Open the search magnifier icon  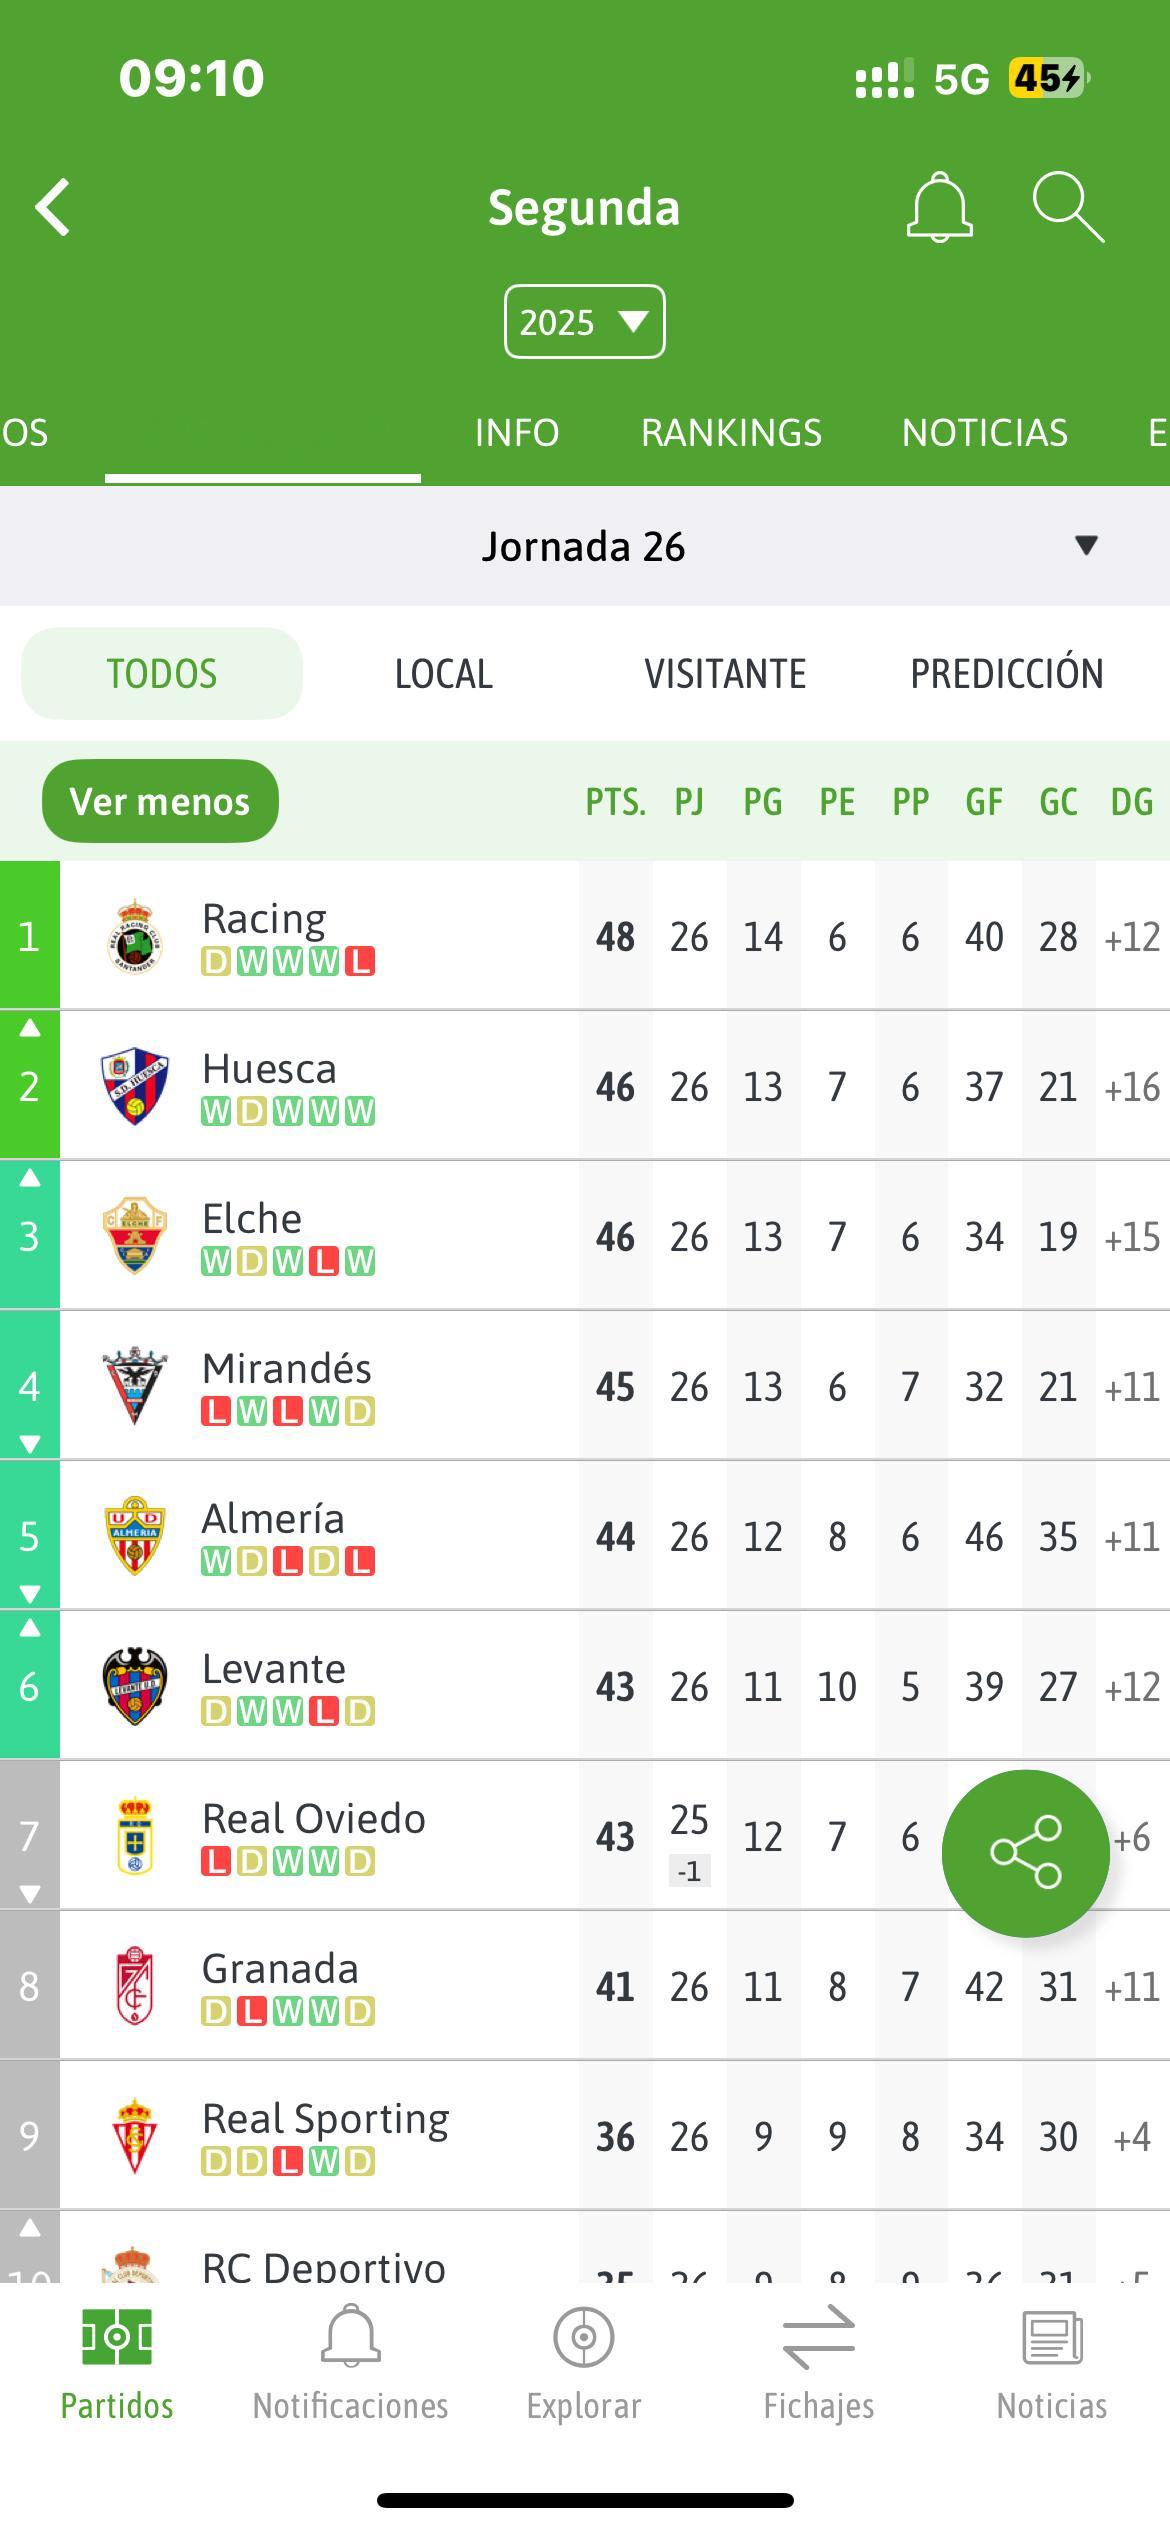[x=1068, y=208]
